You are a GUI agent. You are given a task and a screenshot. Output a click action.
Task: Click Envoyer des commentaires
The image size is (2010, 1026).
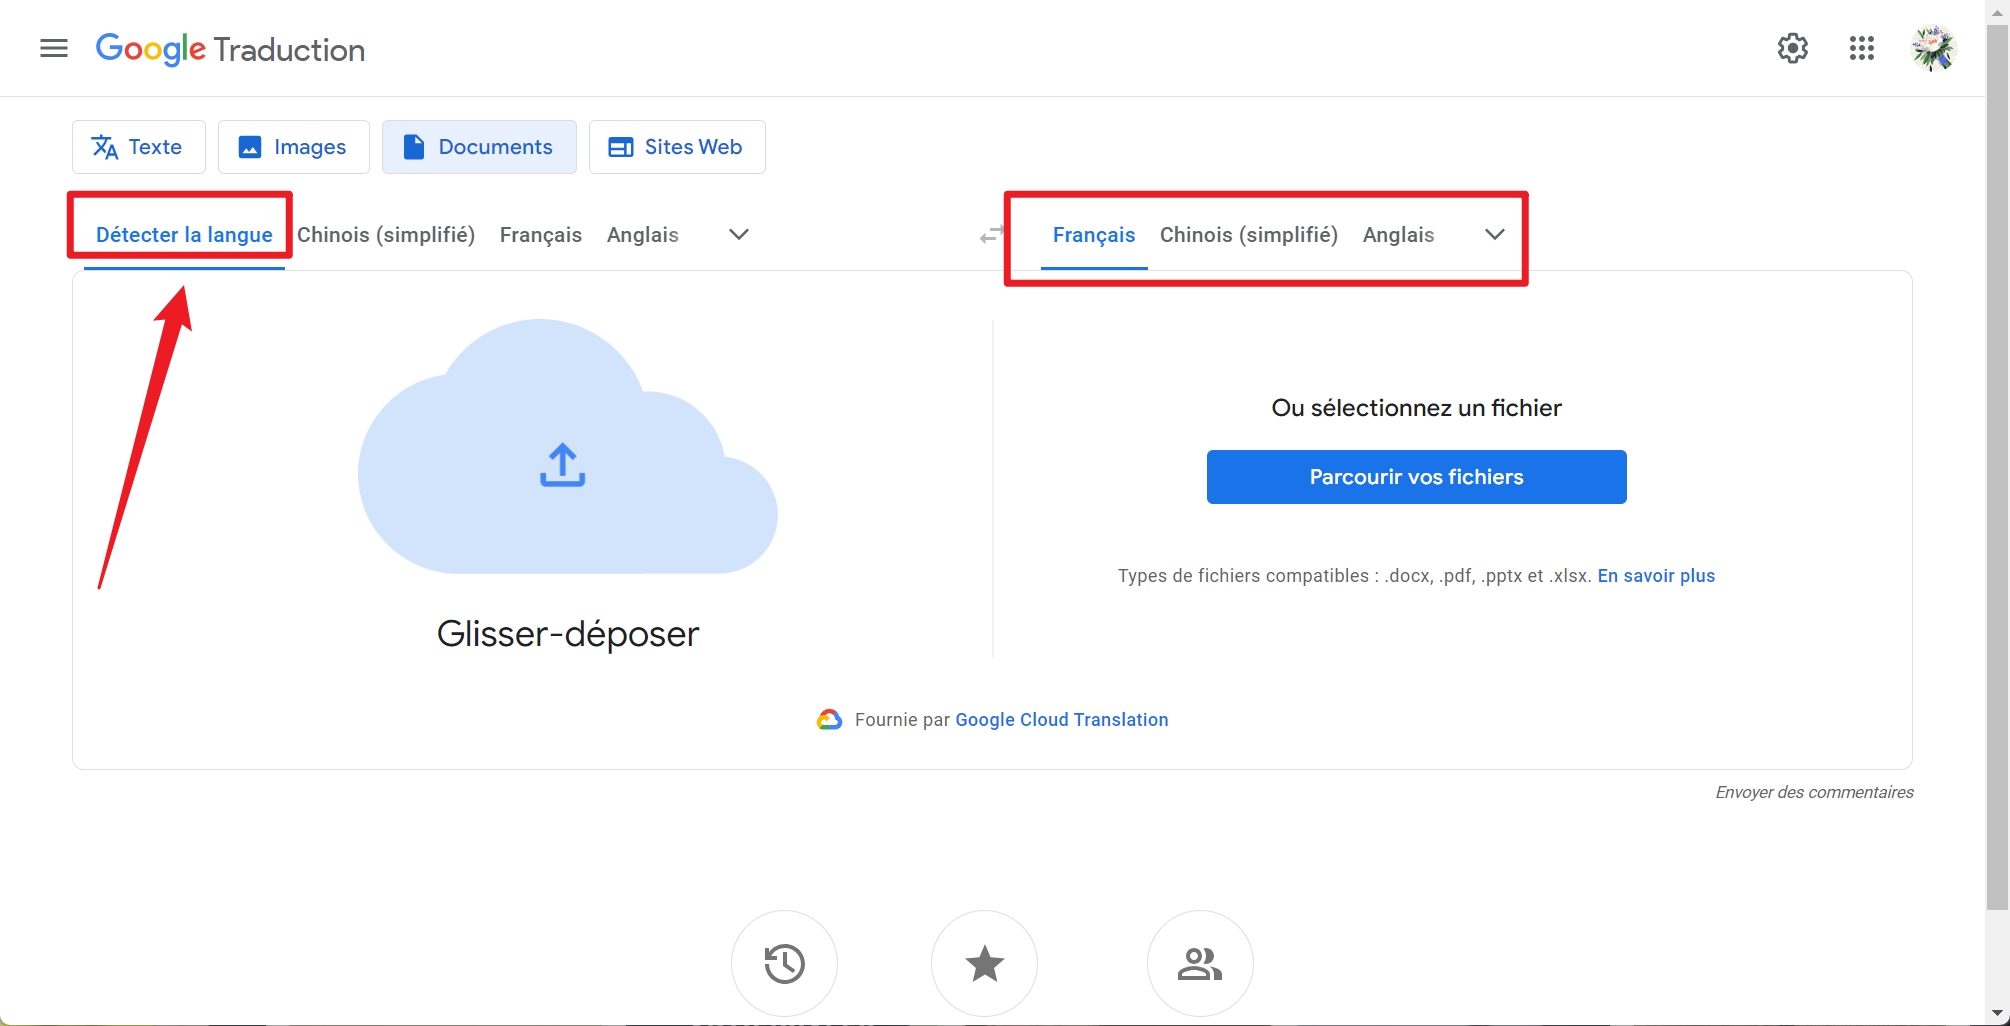tap(1813, 791)
